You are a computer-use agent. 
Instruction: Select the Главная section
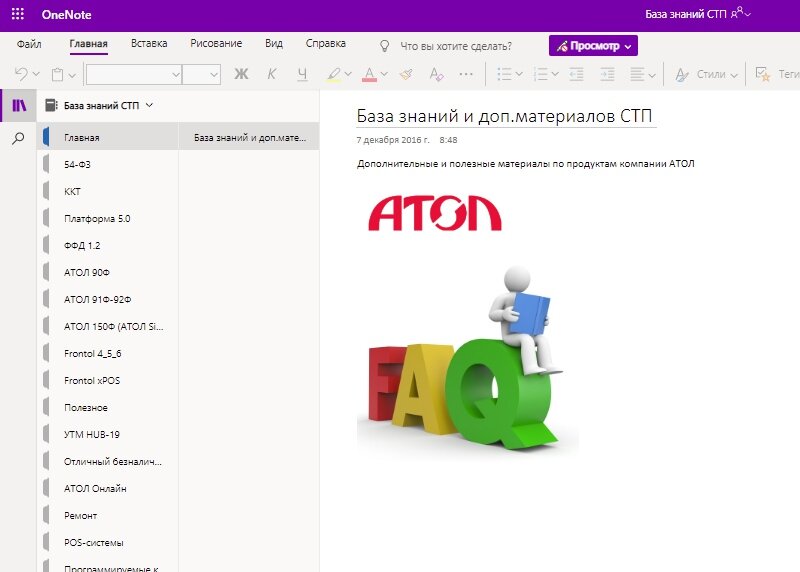108,137
